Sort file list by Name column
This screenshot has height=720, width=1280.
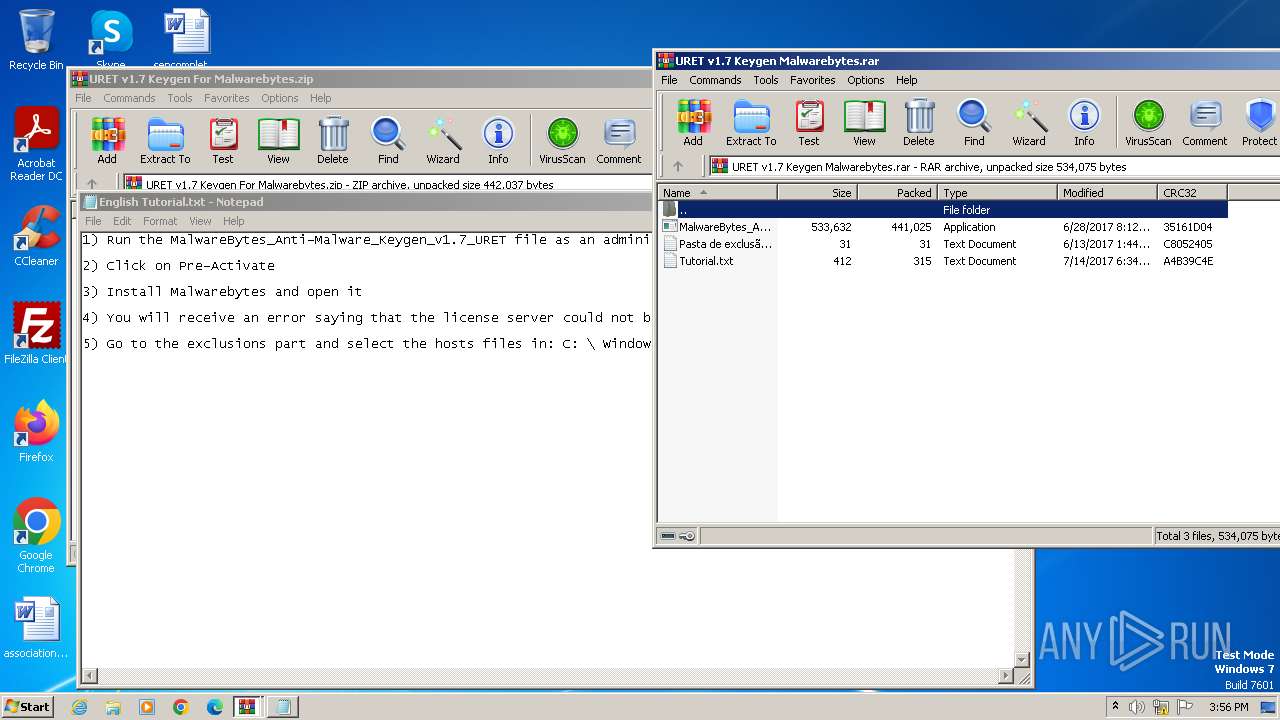pyautogui.click(x=718, y=193)
